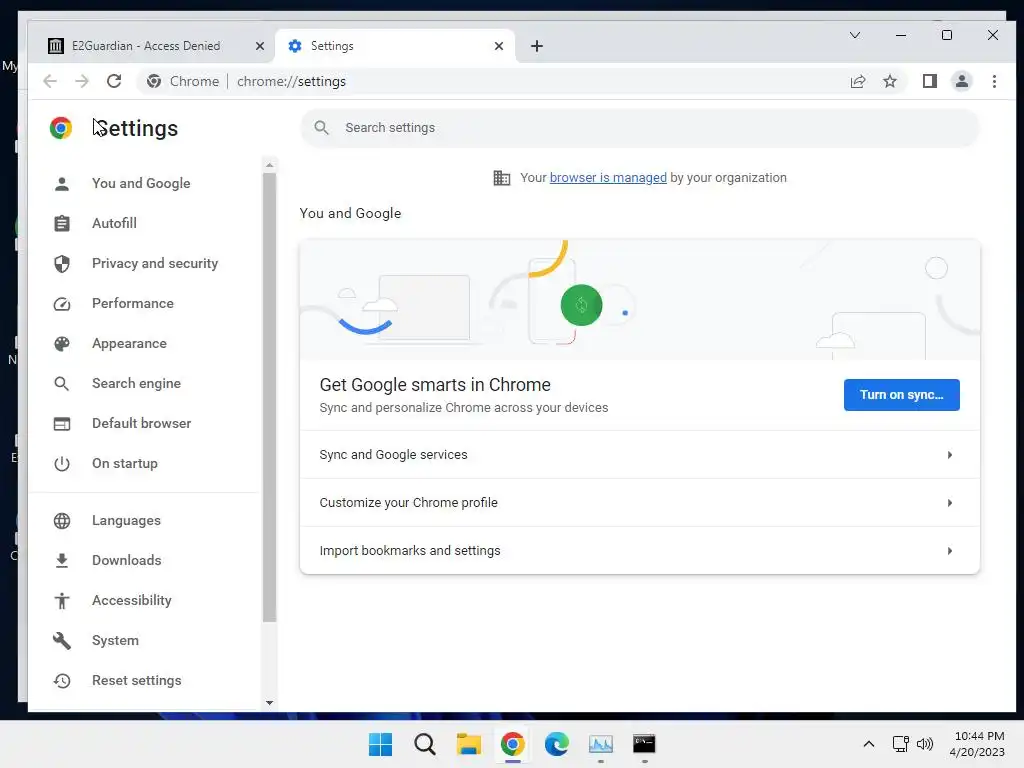The height and width of the screenshot is (768, 1024).
Task: Follow the browser is managed link
Action: tap(608, 178)
